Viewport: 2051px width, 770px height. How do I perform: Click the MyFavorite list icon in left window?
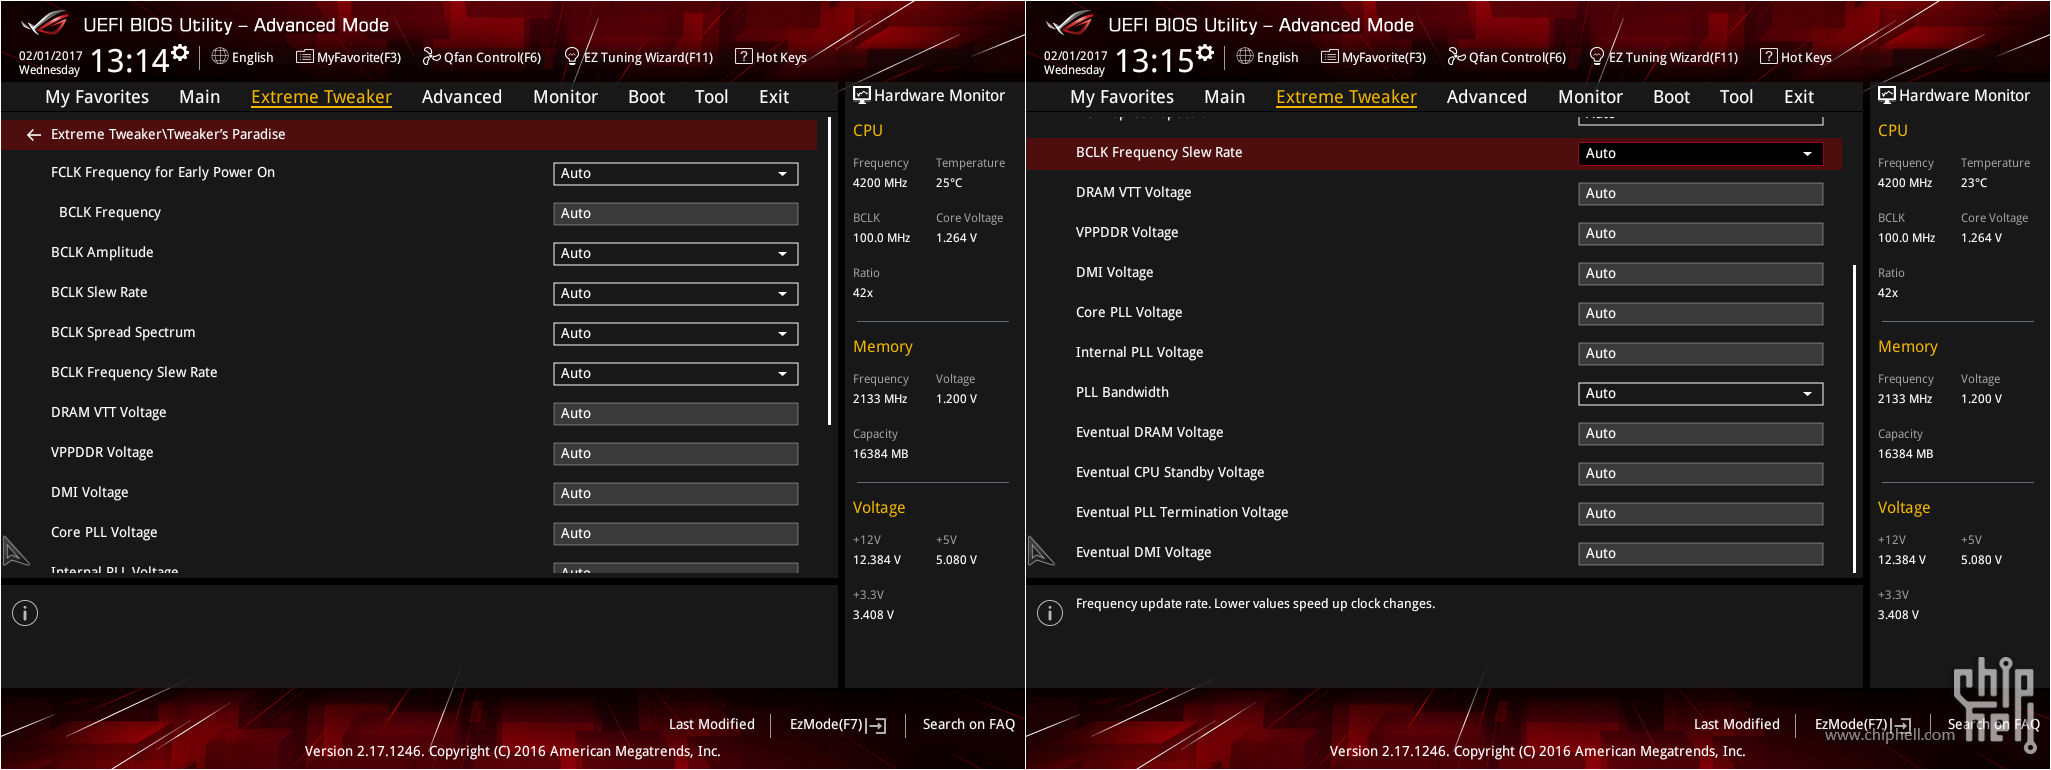click(x=305, y=56)
